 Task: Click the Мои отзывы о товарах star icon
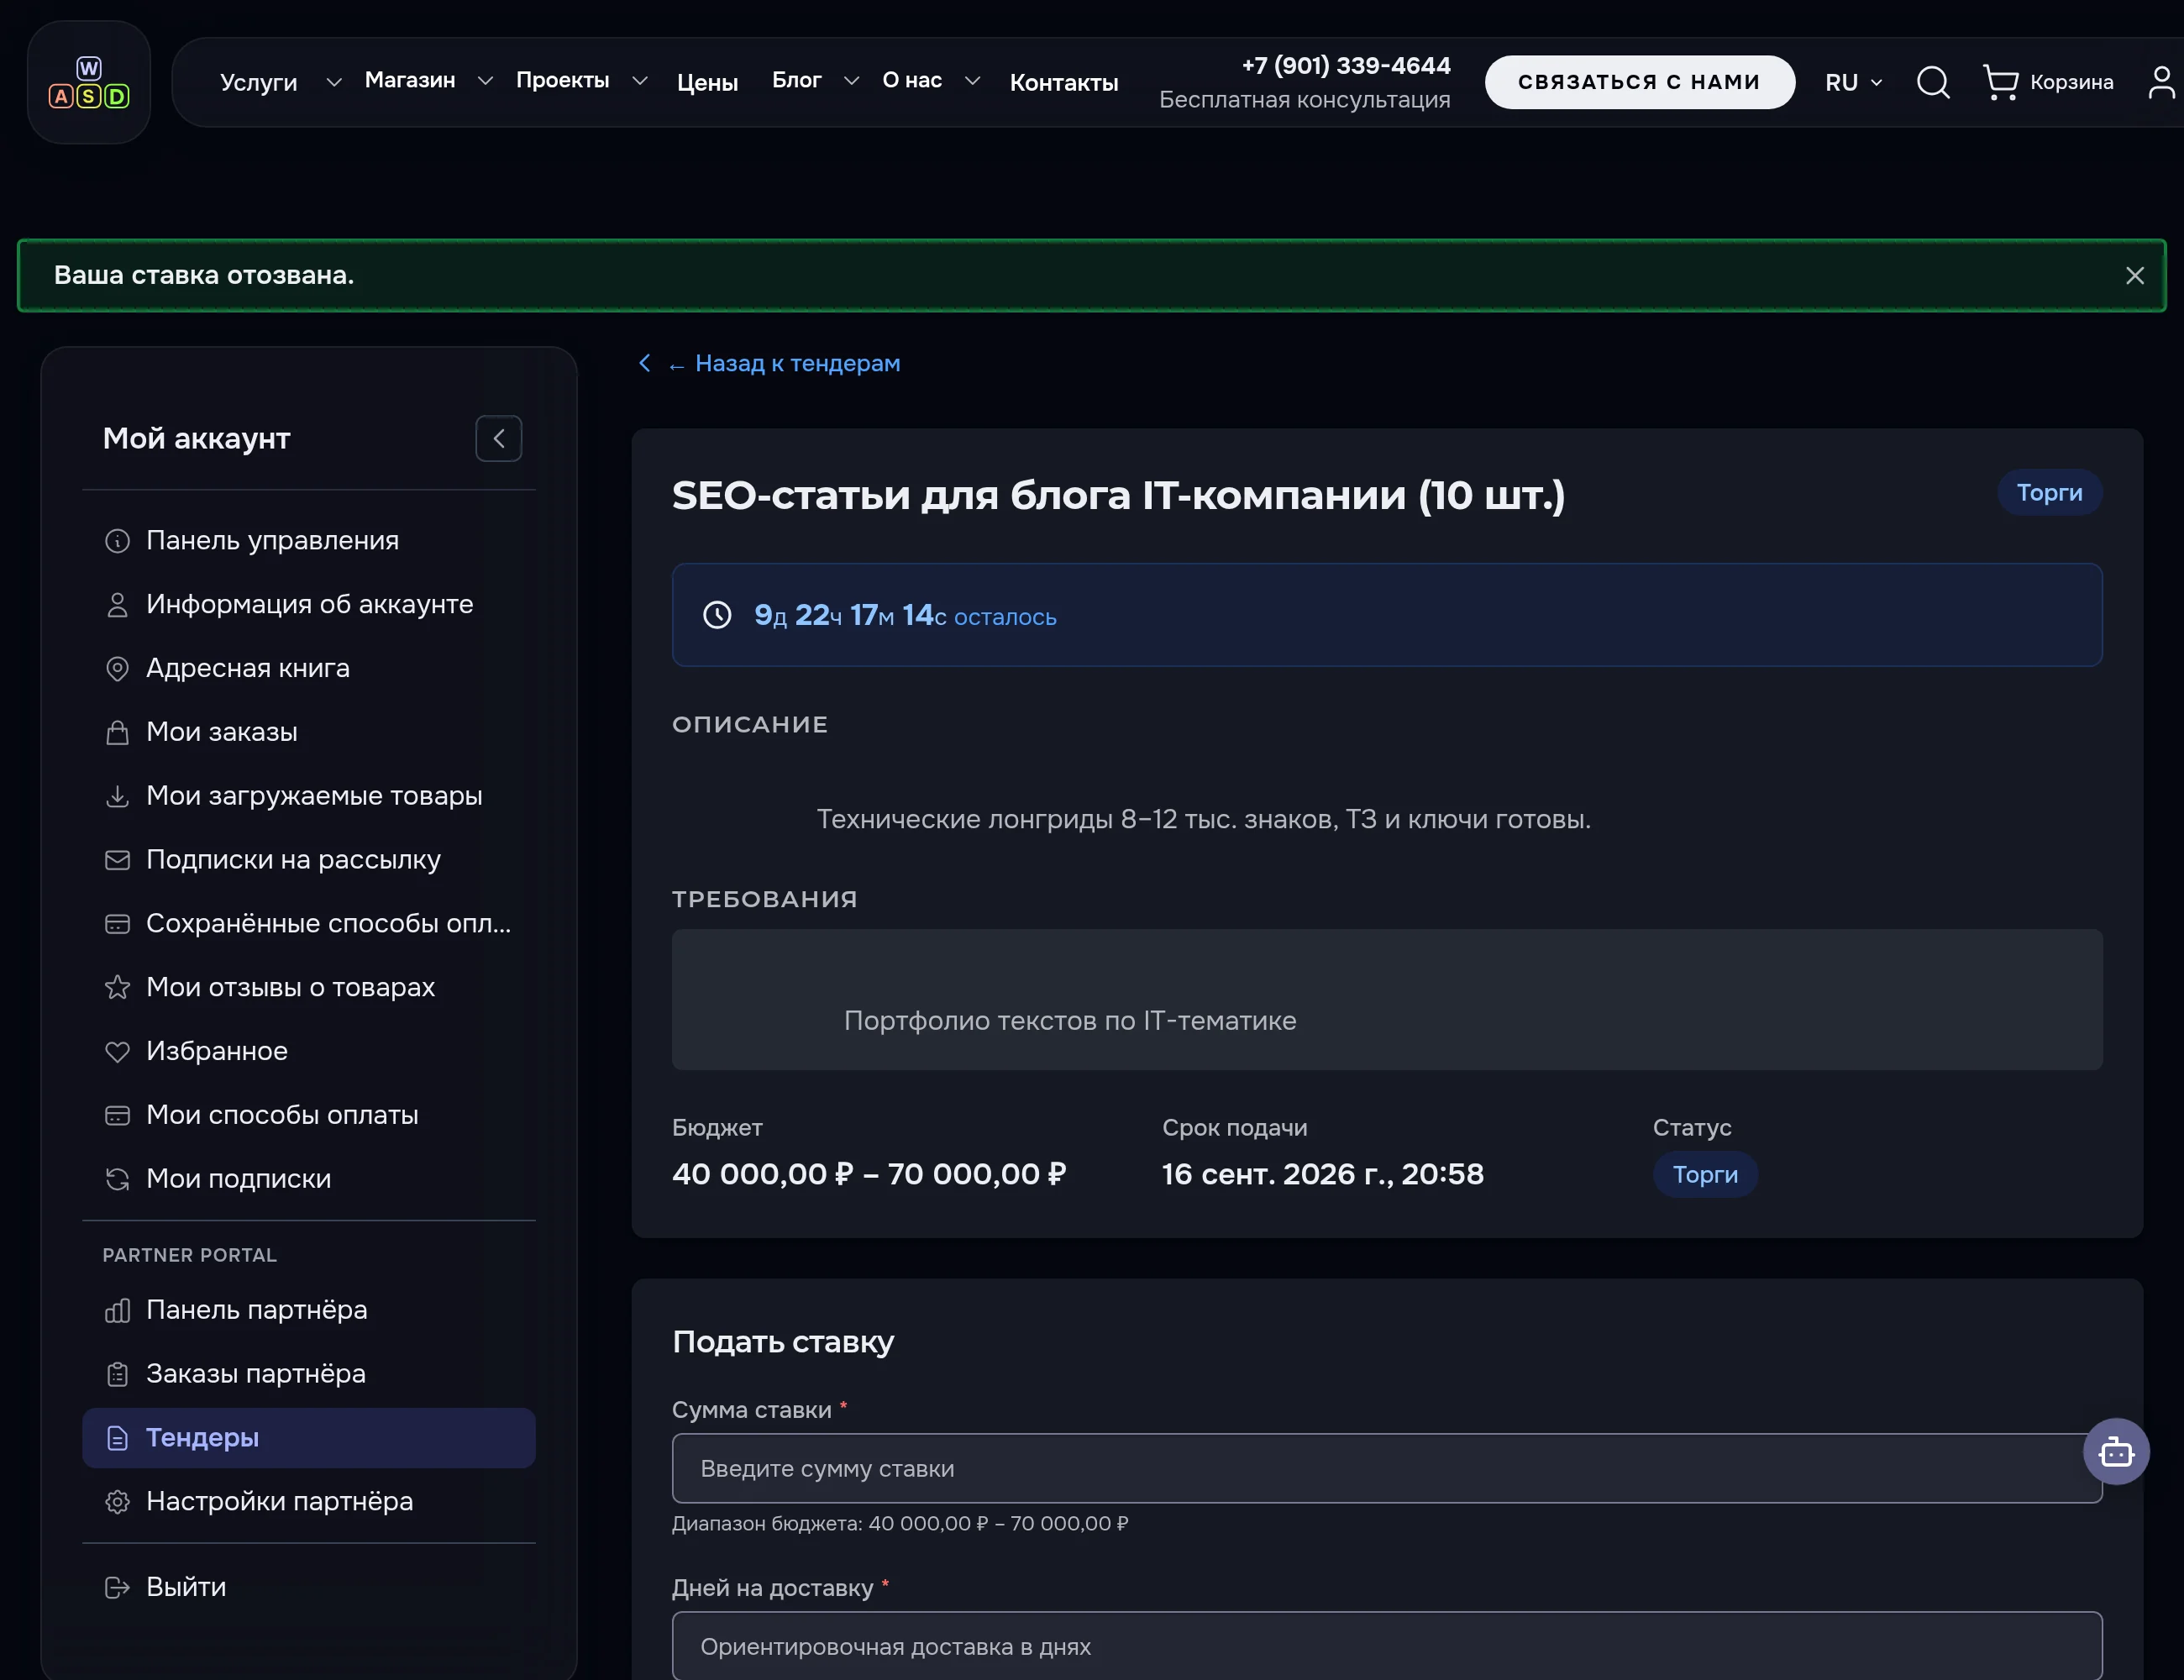117,988
